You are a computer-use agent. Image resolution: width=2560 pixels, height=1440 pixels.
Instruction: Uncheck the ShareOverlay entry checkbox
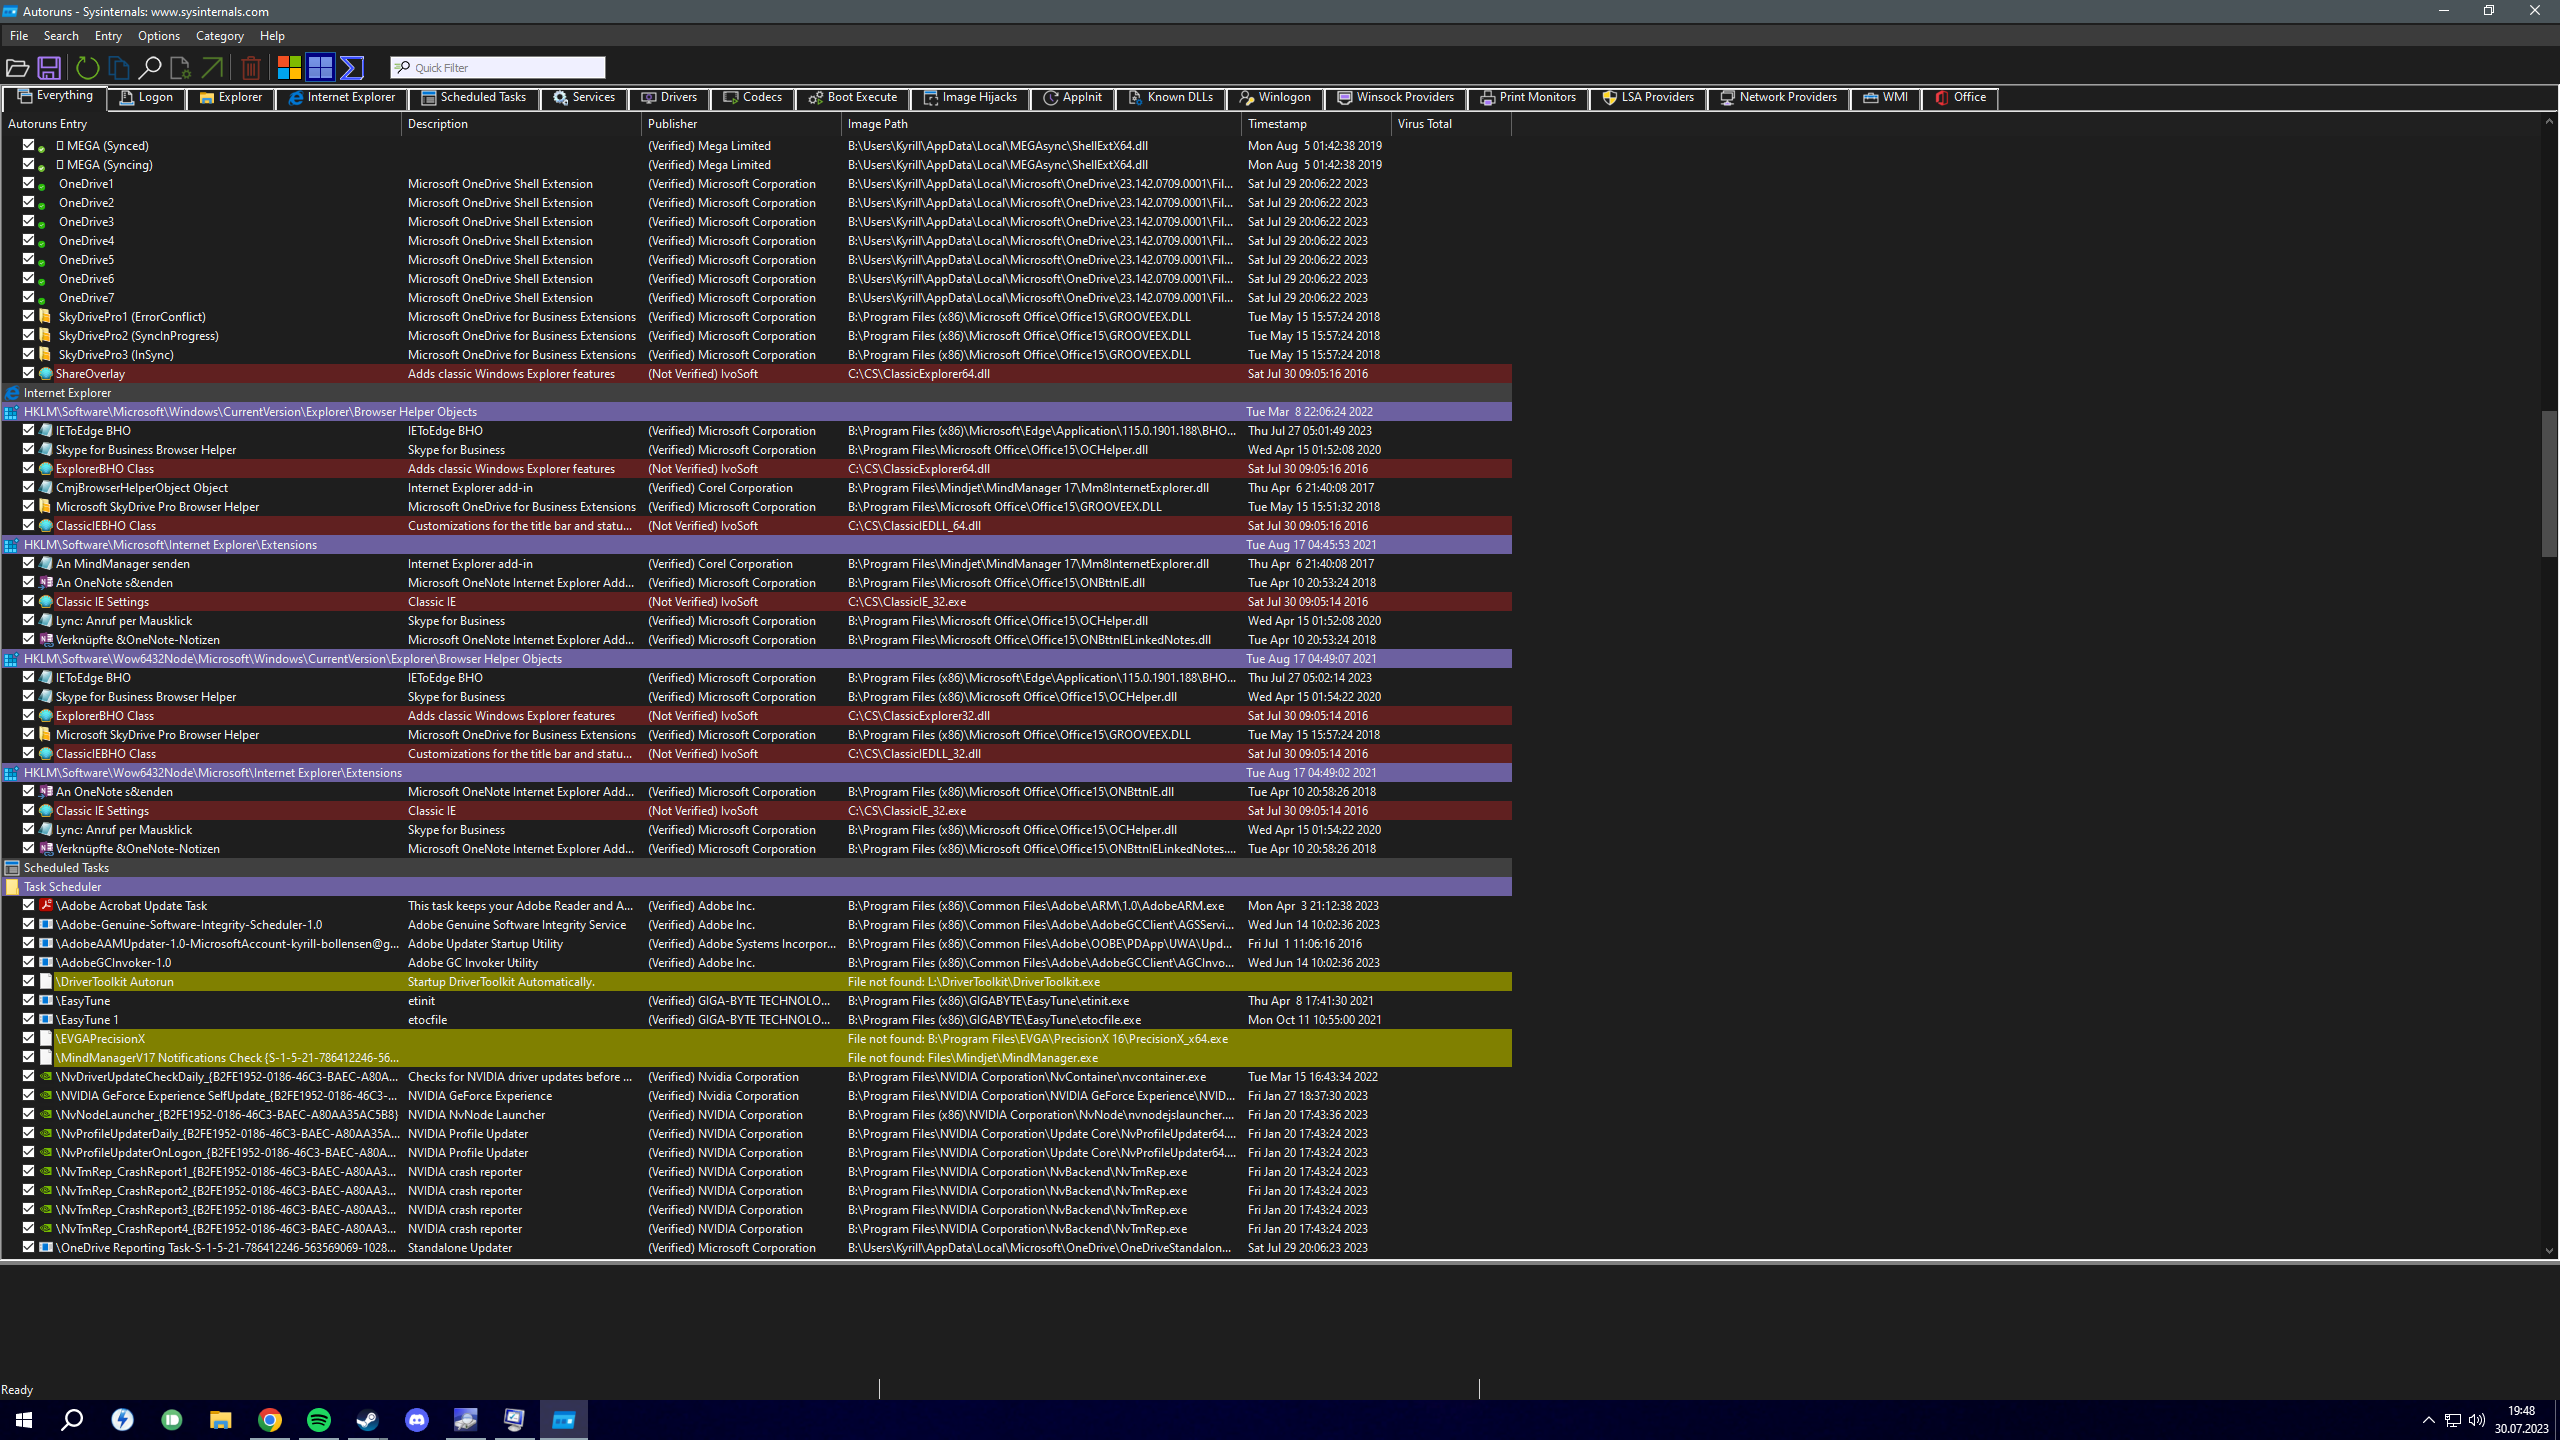coord(29,373)
